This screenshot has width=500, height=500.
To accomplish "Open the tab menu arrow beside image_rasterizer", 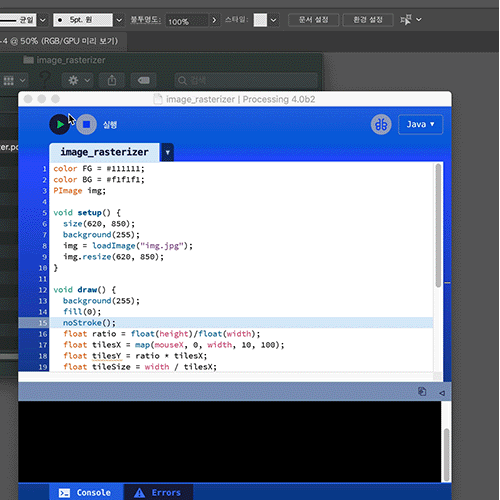I will pos(168,152).
